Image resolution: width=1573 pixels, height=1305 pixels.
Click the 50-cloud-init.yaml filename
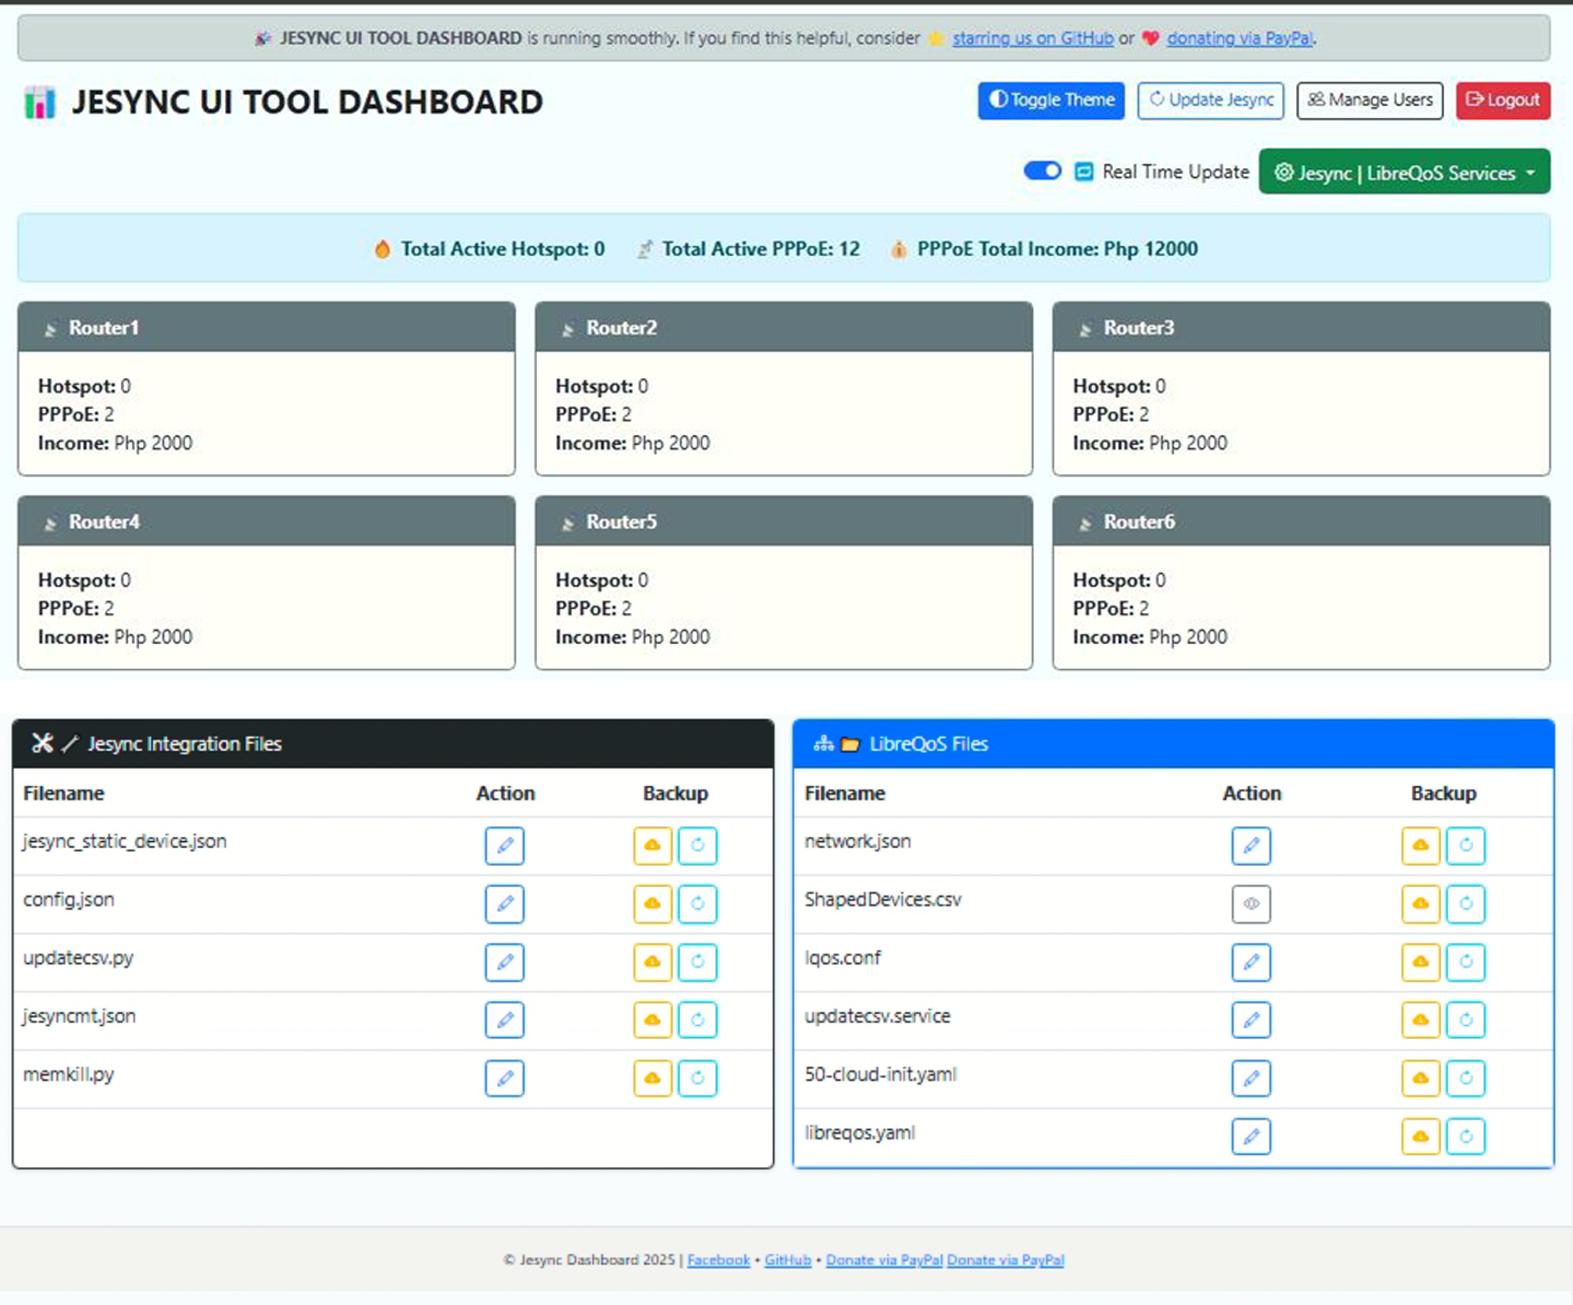click(x=880, y=1074)
